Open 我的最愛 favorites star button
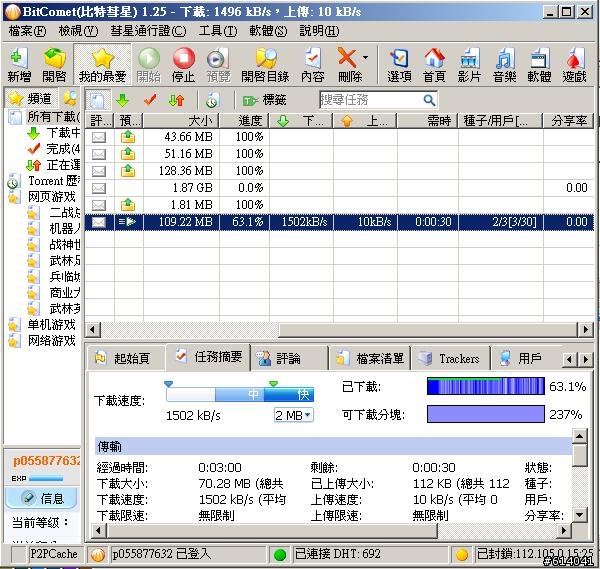Screen dimensions: 600x569 (x=102, y=65)
